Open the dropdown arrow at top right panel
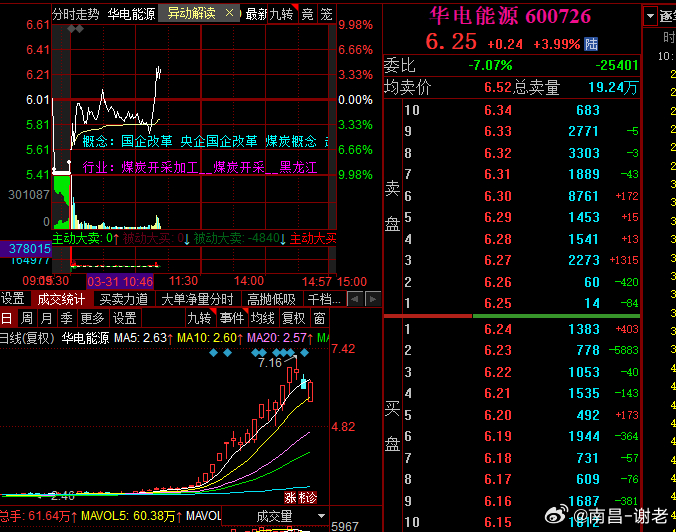 [650, 16]
